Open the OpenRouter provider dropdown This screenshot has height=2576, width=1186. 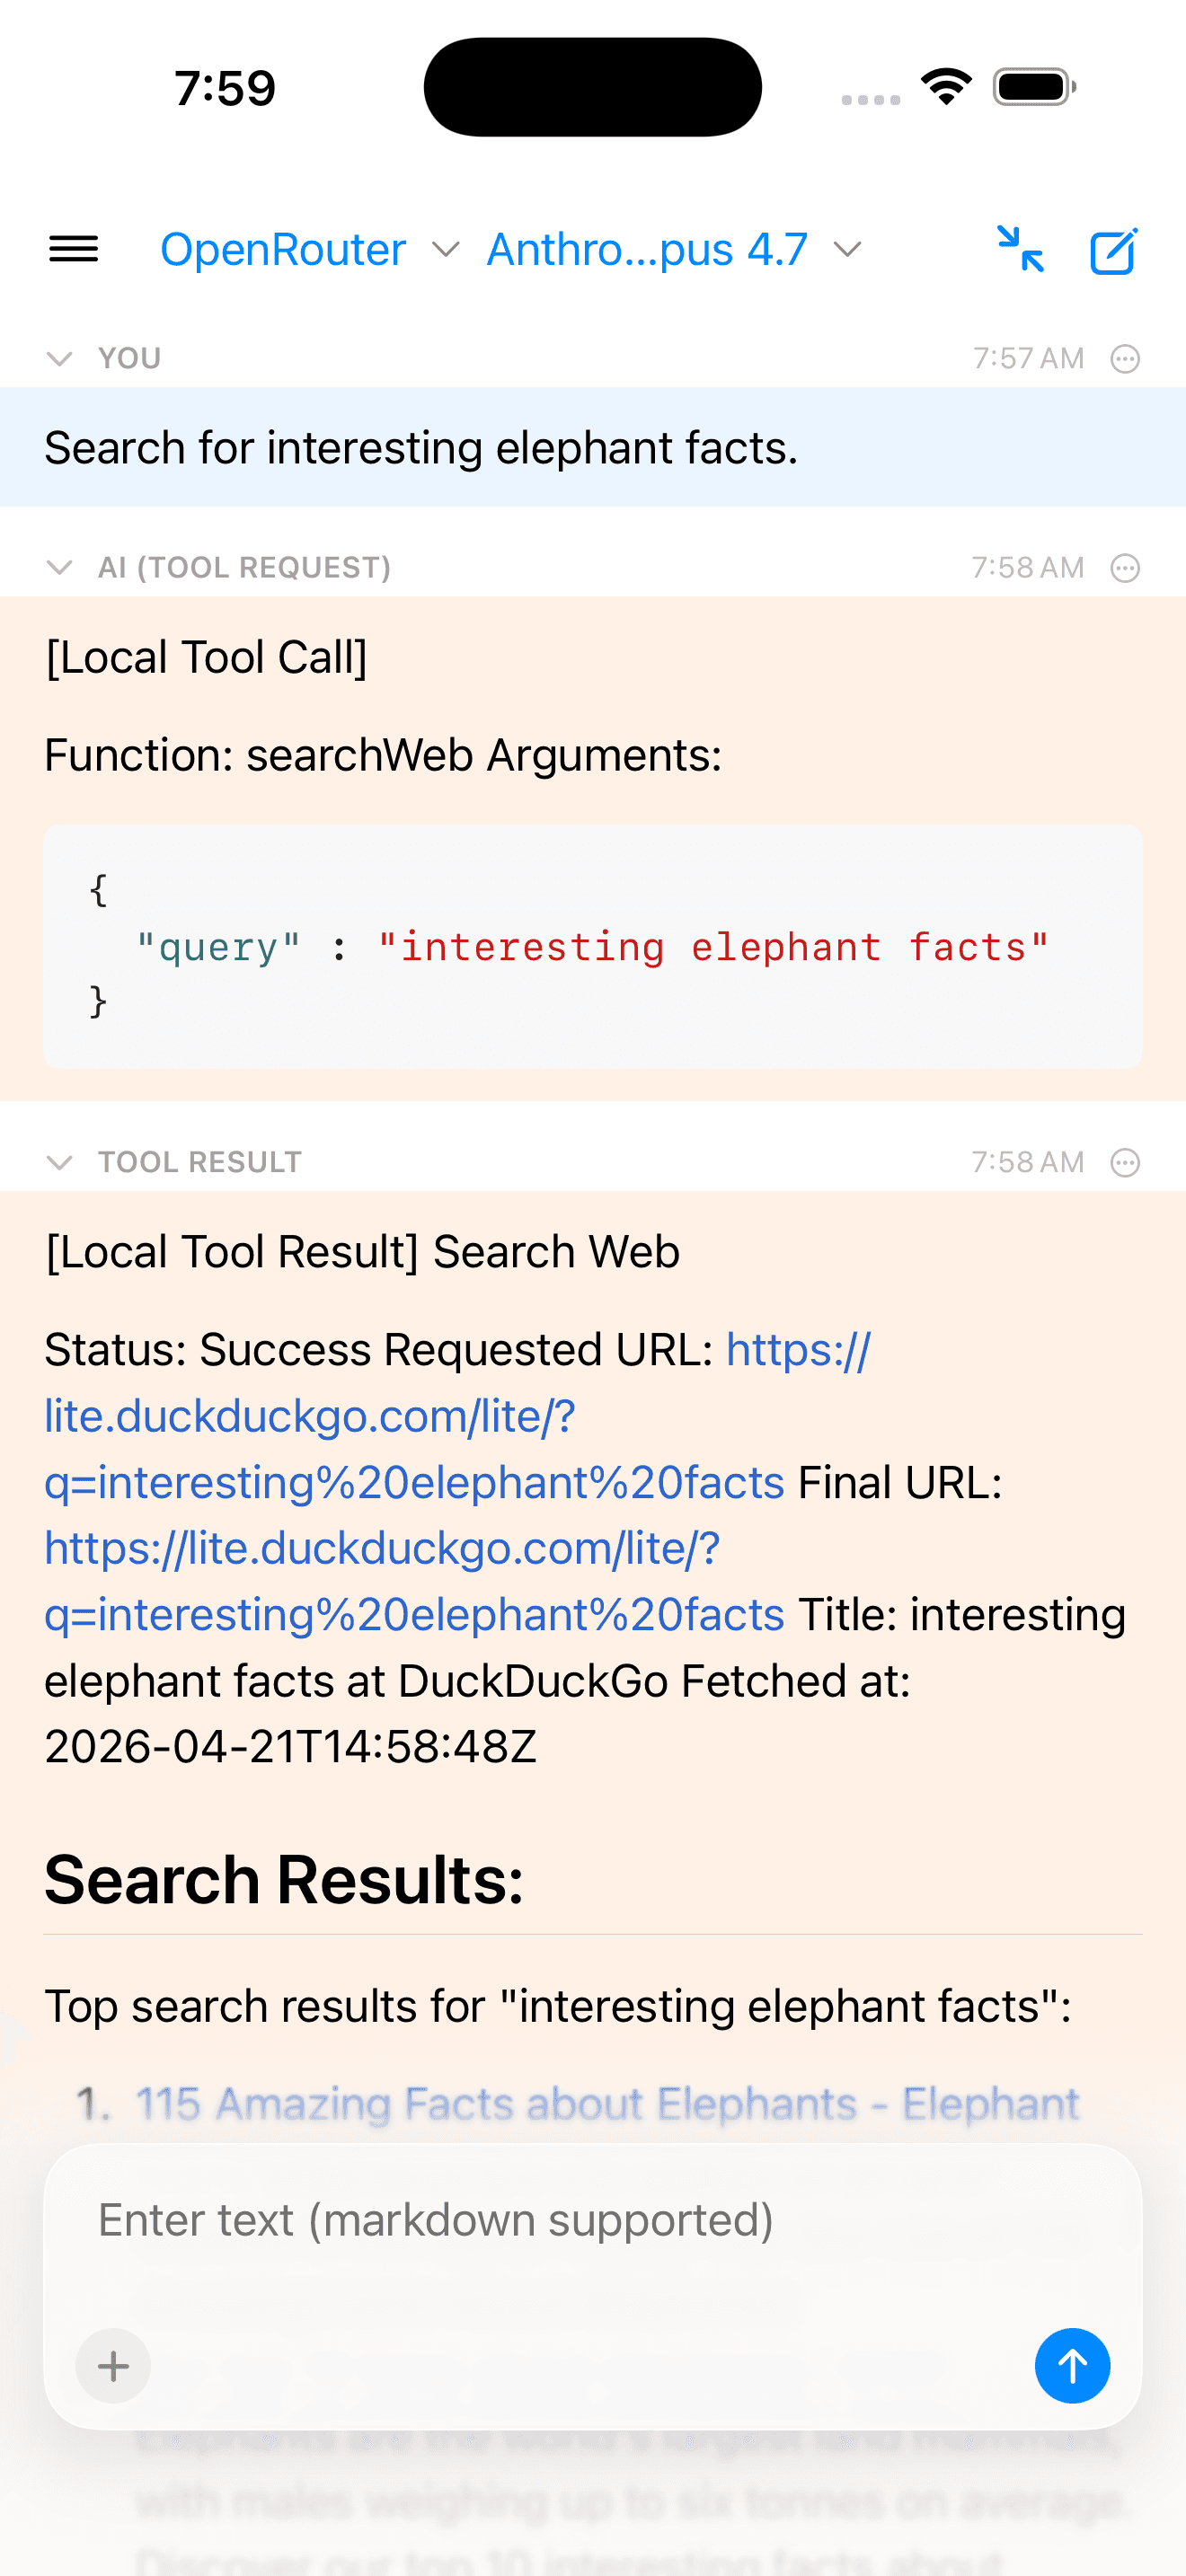point(446,249)
